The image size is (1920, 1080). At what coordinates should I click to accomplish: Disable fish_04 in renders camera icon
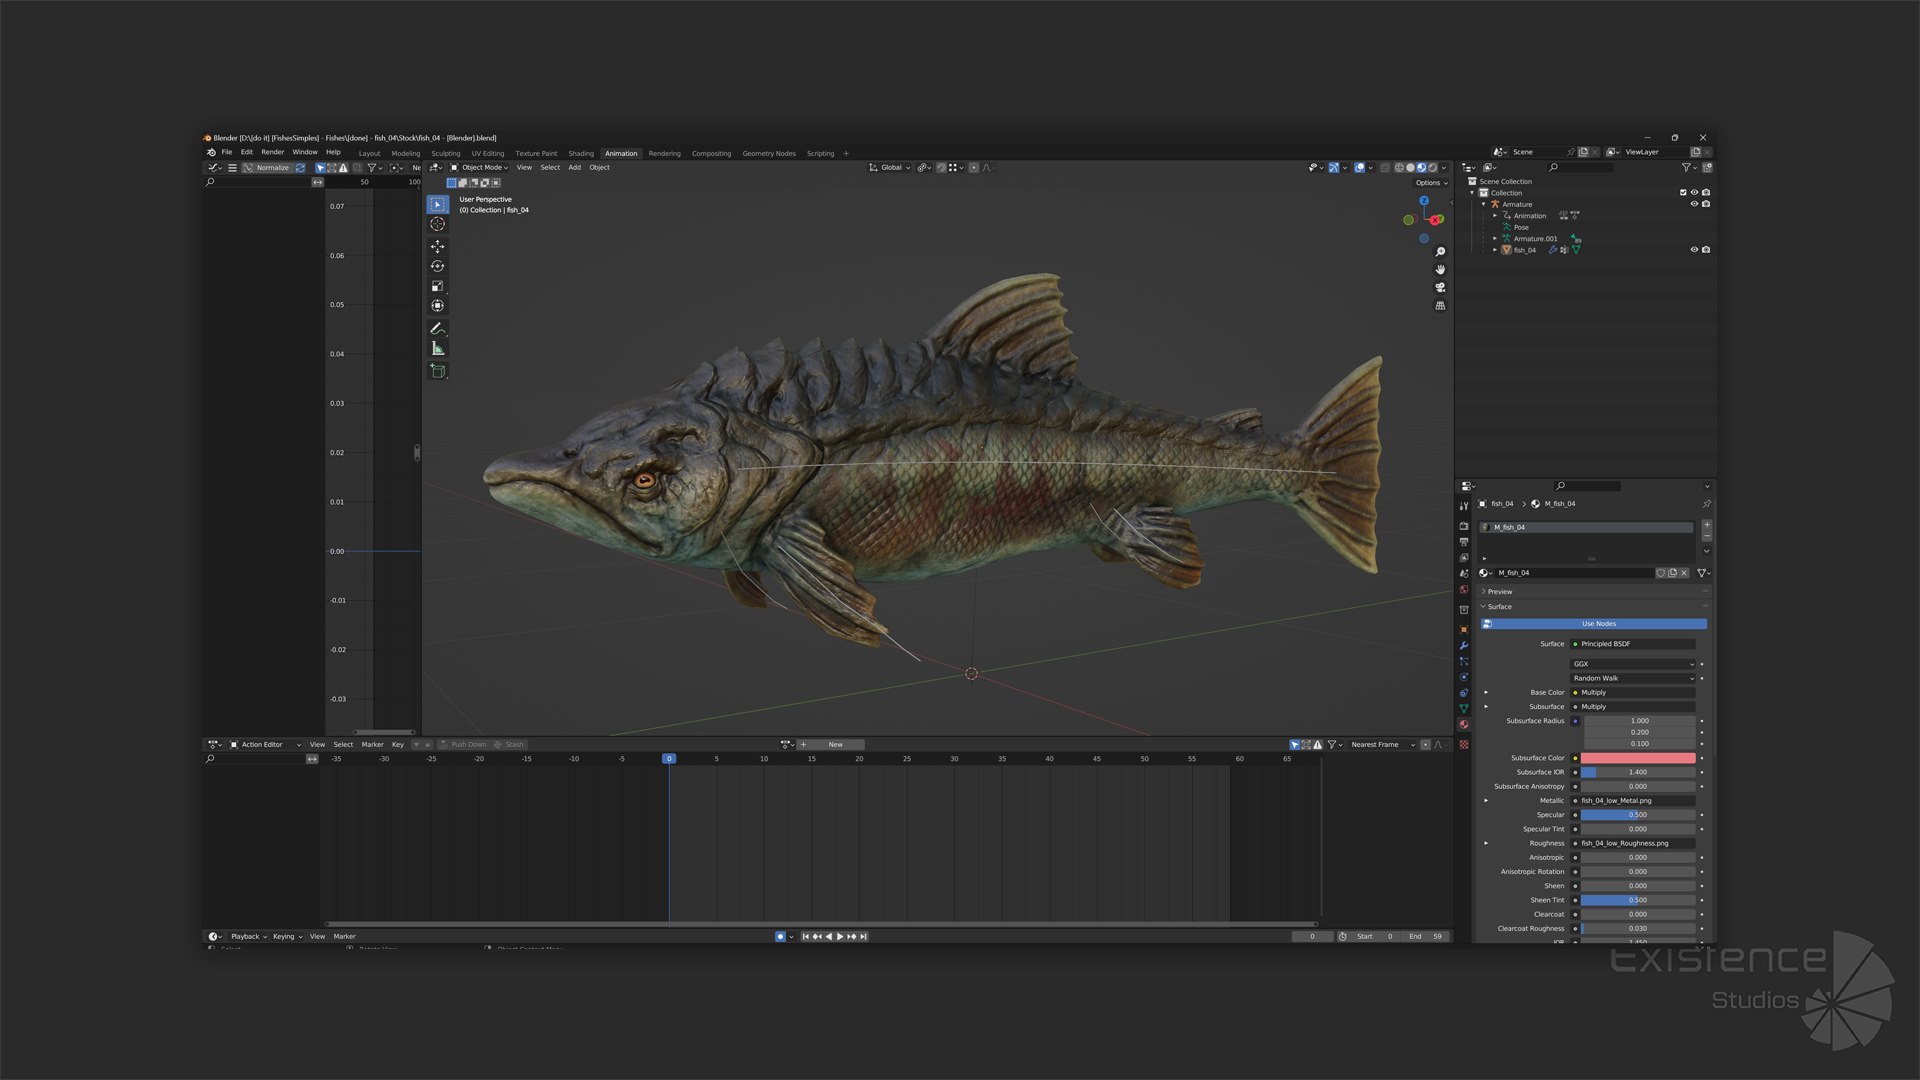point(1706,250)
